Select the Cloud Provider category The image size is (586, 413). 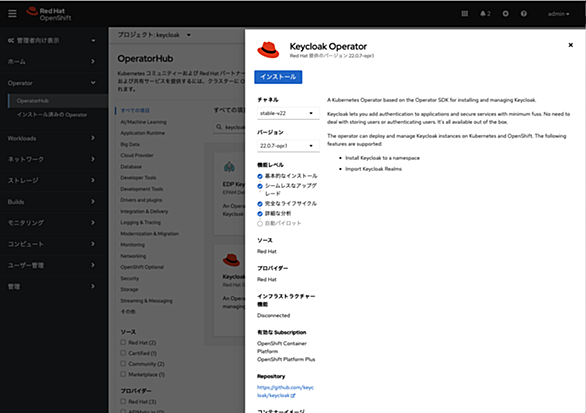[137, 155]
